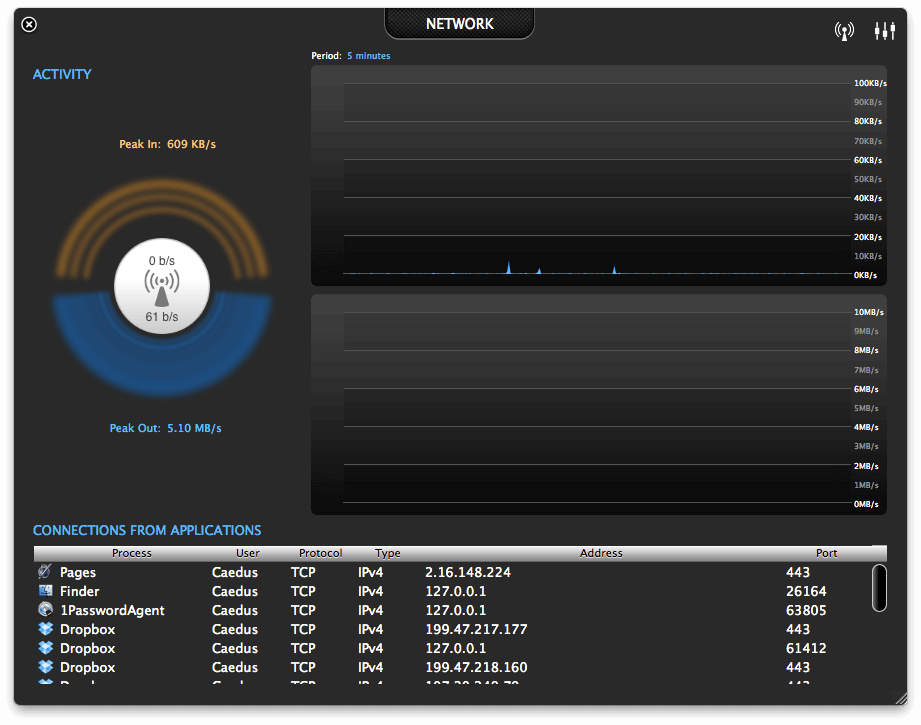The height and width of the screenshot is (725, 921).
Task: Select the Pages row with address 2.16.148.224
Action: 452,572
